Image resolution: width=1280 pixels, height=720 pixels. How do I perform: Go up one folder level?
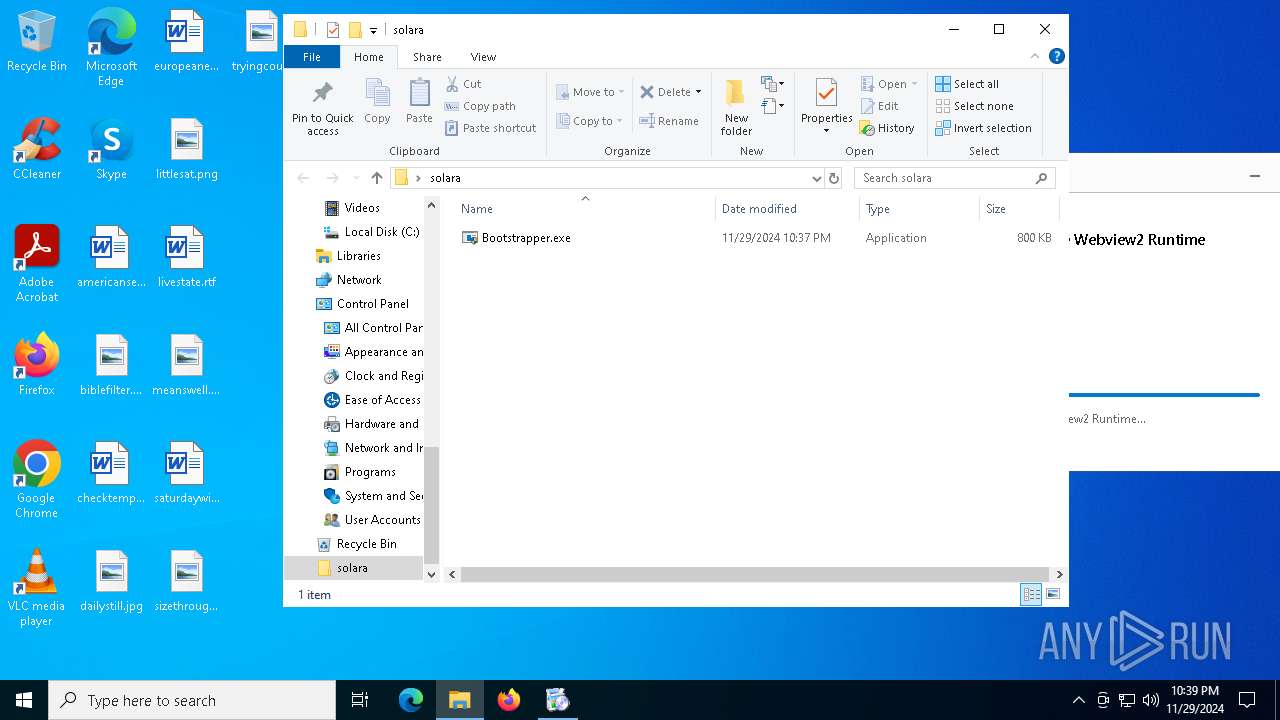tap(376, 178)
